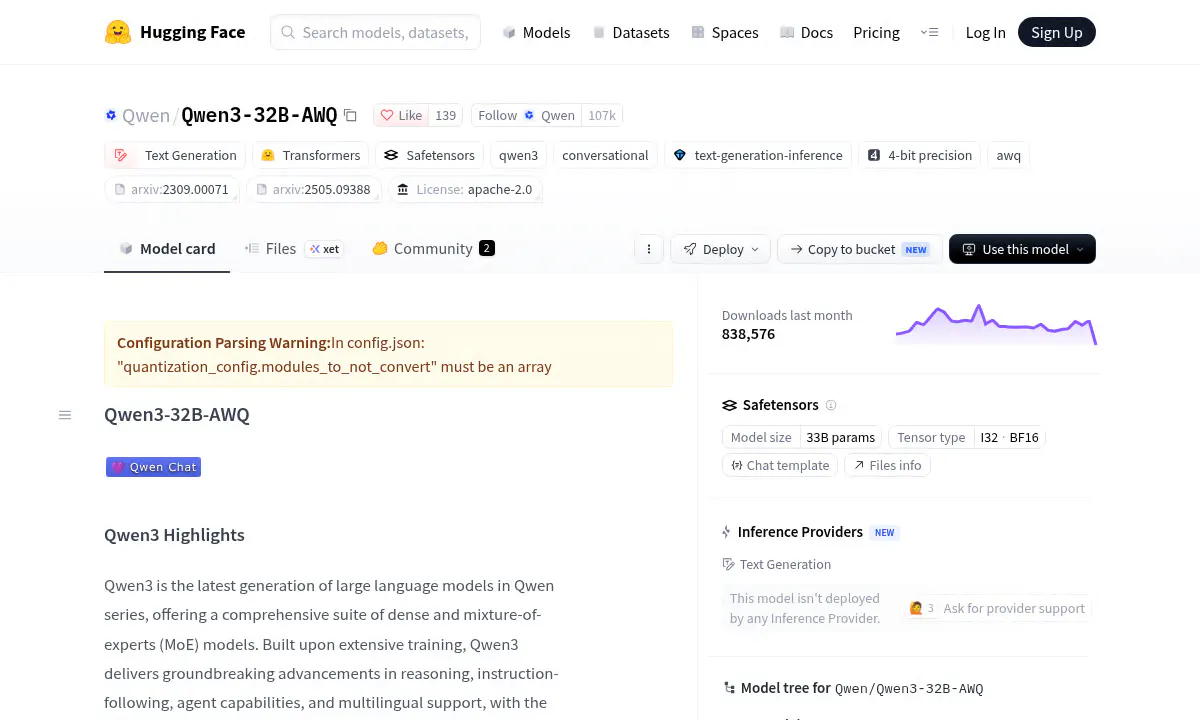The height and width of the screenshot is (720, 1200).
Task: Open the 107k followers count
Action: click(x=602, y=115)
